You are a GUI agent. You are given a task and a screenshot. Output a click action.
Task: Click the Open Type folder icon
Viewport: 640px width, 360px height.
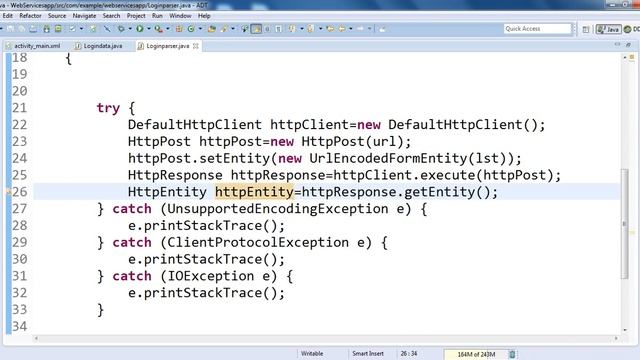(x=211, y=29)
